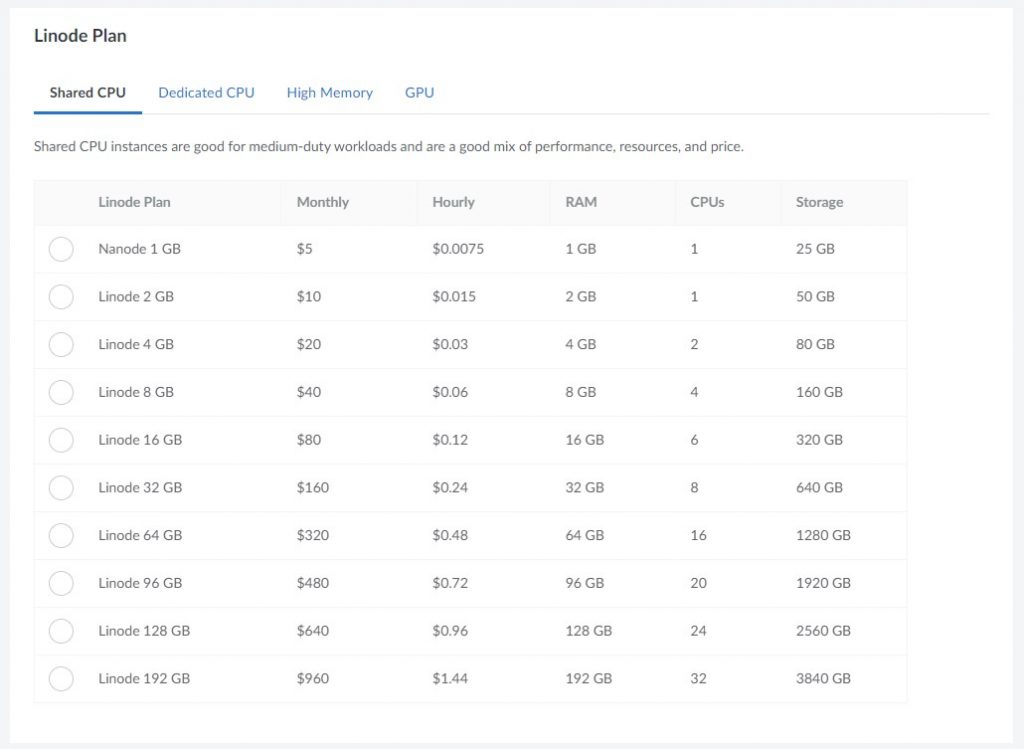The height and width of the screenshot is (749, 1024).
Task: Switch to the Dedicated CPU tab
Action: click(206, 93)
